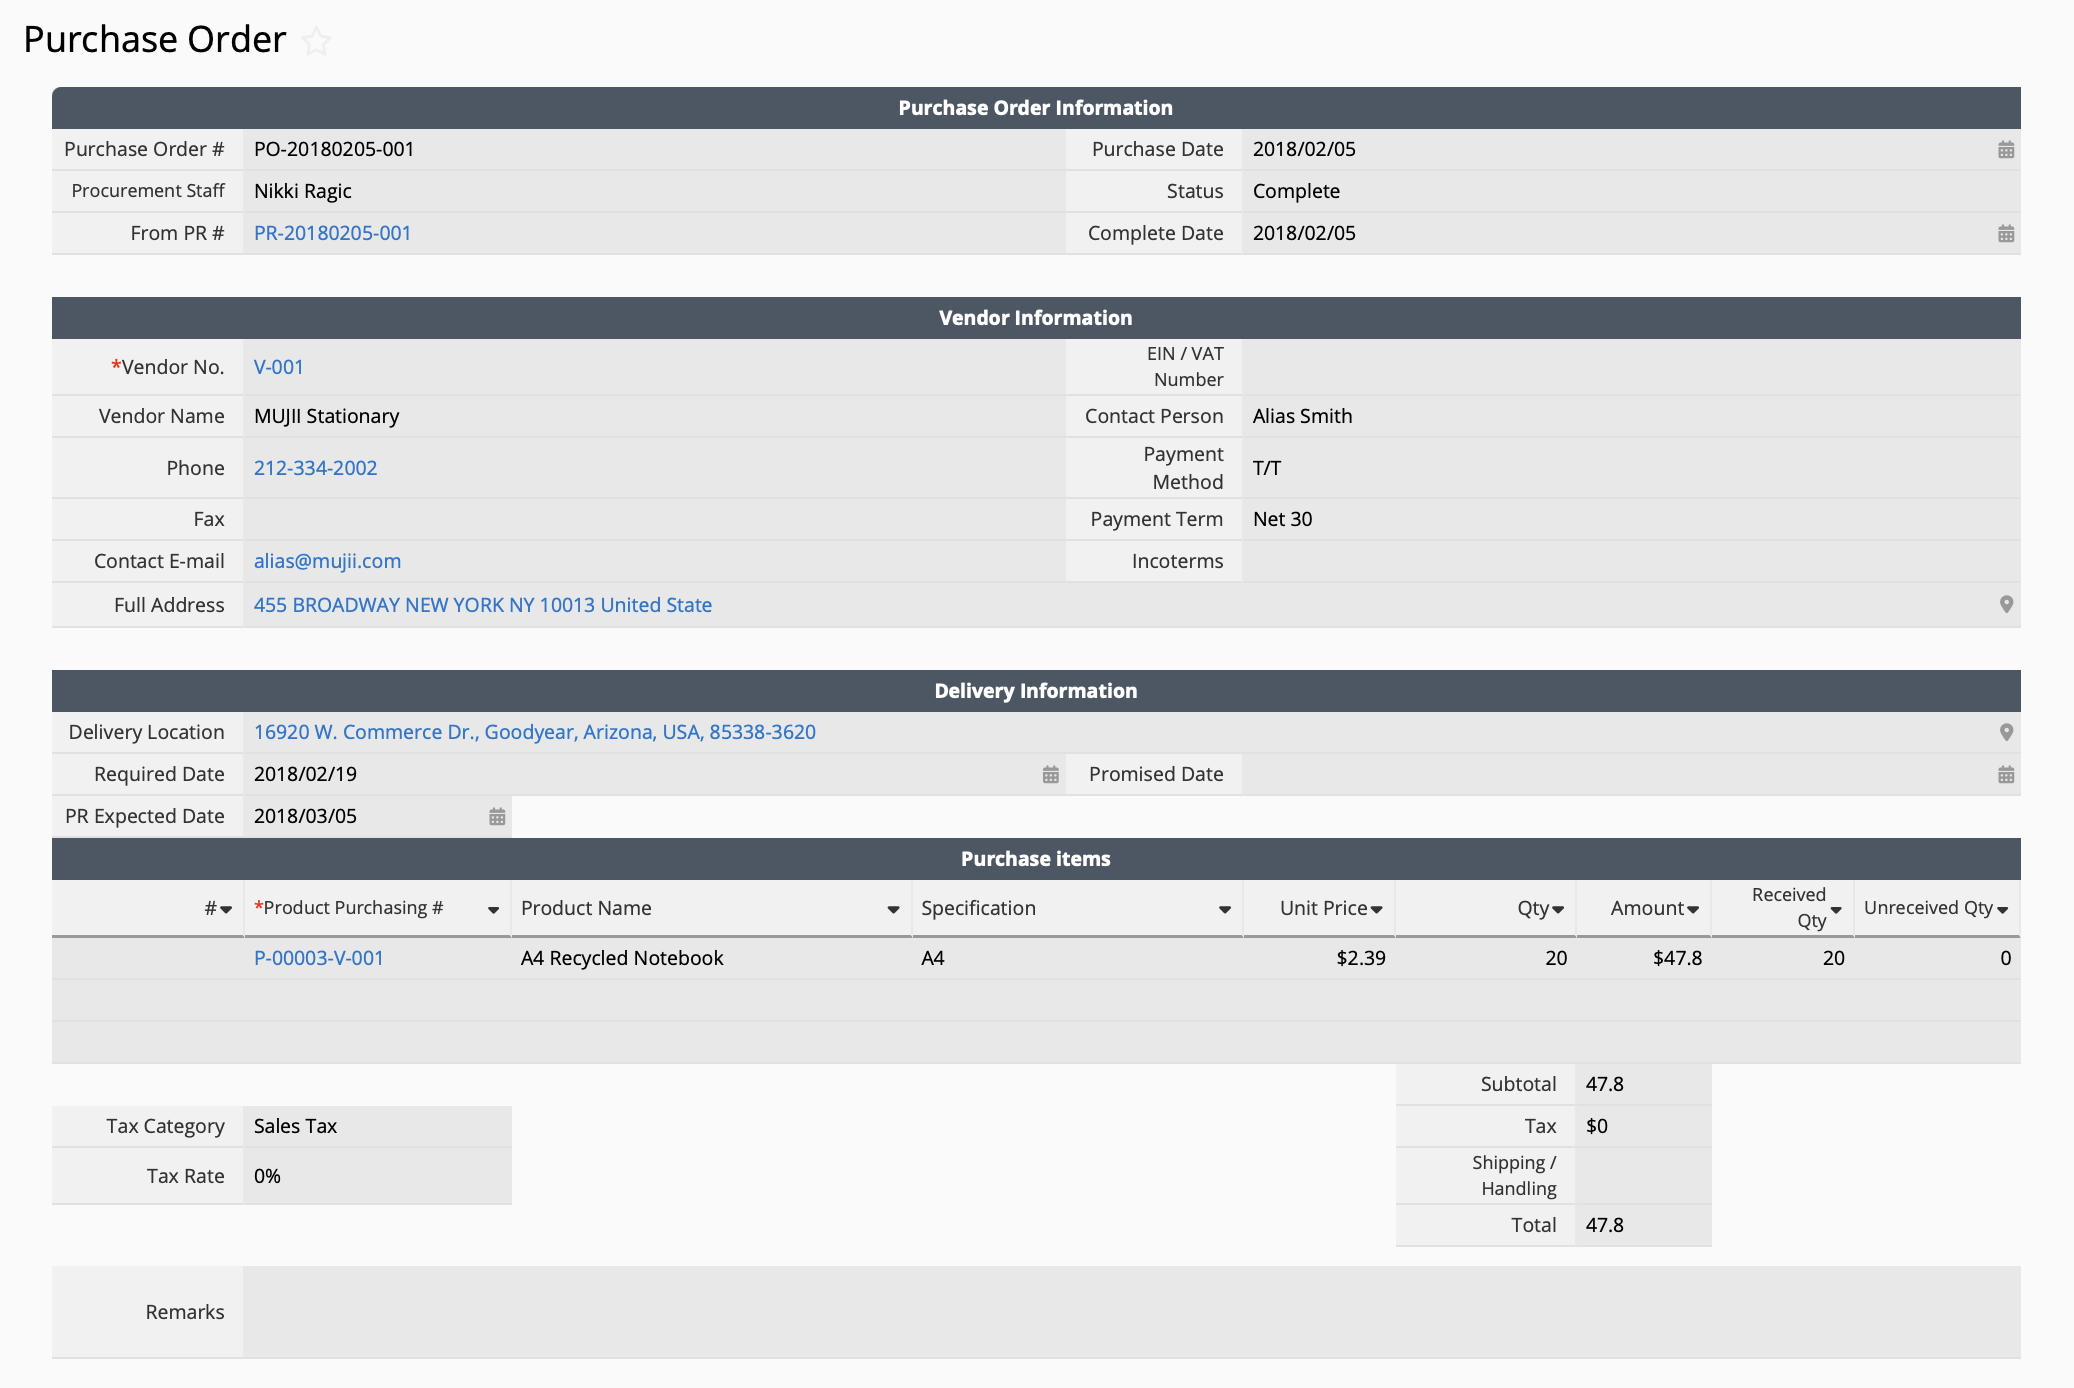Open vendor link V-001
The image size is (2074, 1388).
point(278,367)
